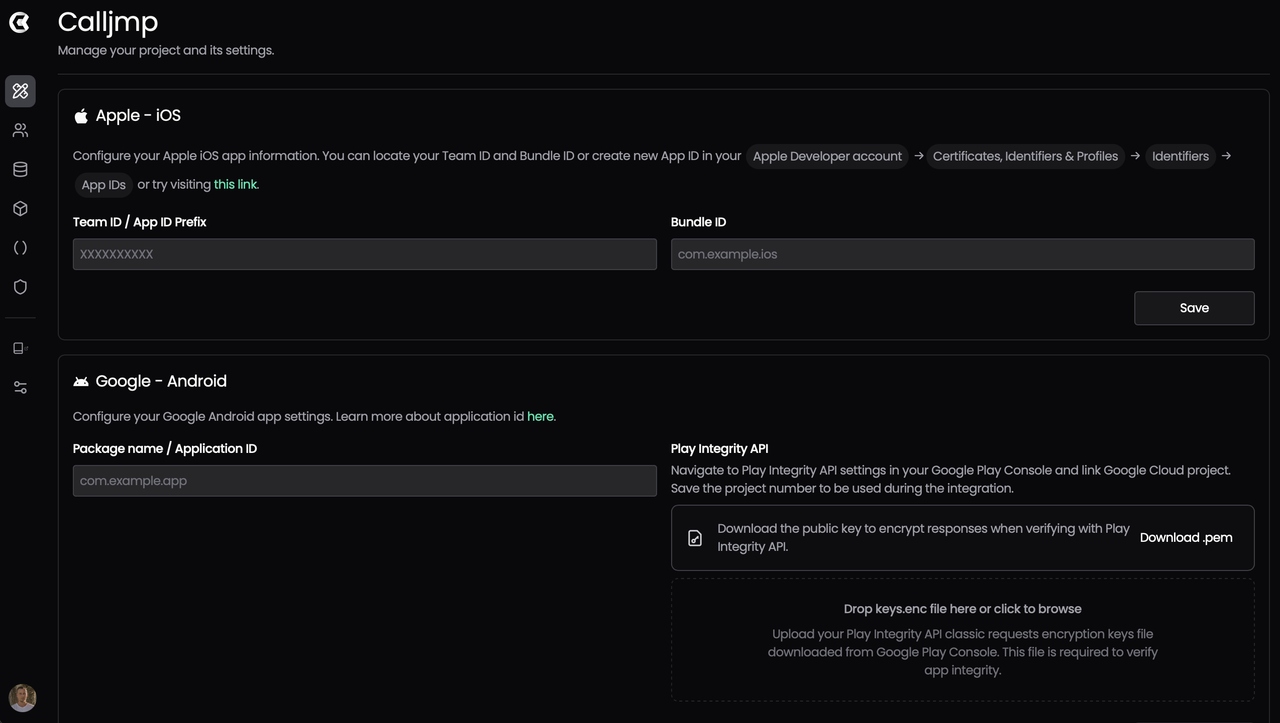The height and width of the screenshot is (723, 1280).
Task: Click the 'Apple - iOS' section heading
Action: [x=138, y=116]
